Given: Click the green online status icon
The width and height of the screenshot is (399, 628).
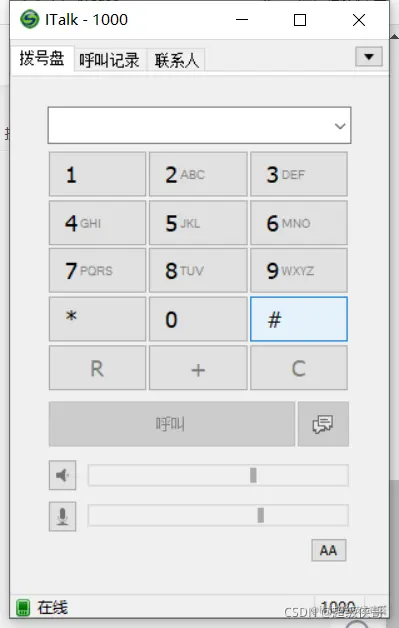Looking at the screenshot, I should pos(23,608).
